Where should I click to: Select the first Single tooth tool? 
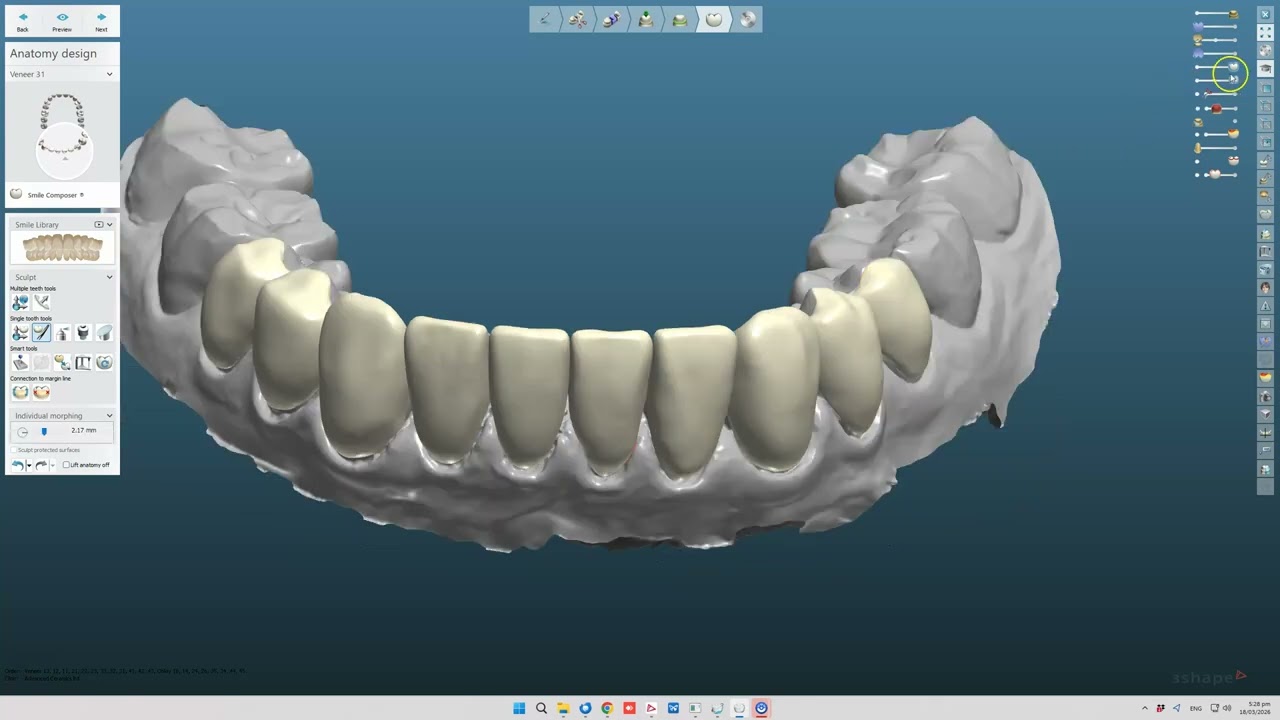click(x=20, y=333)
